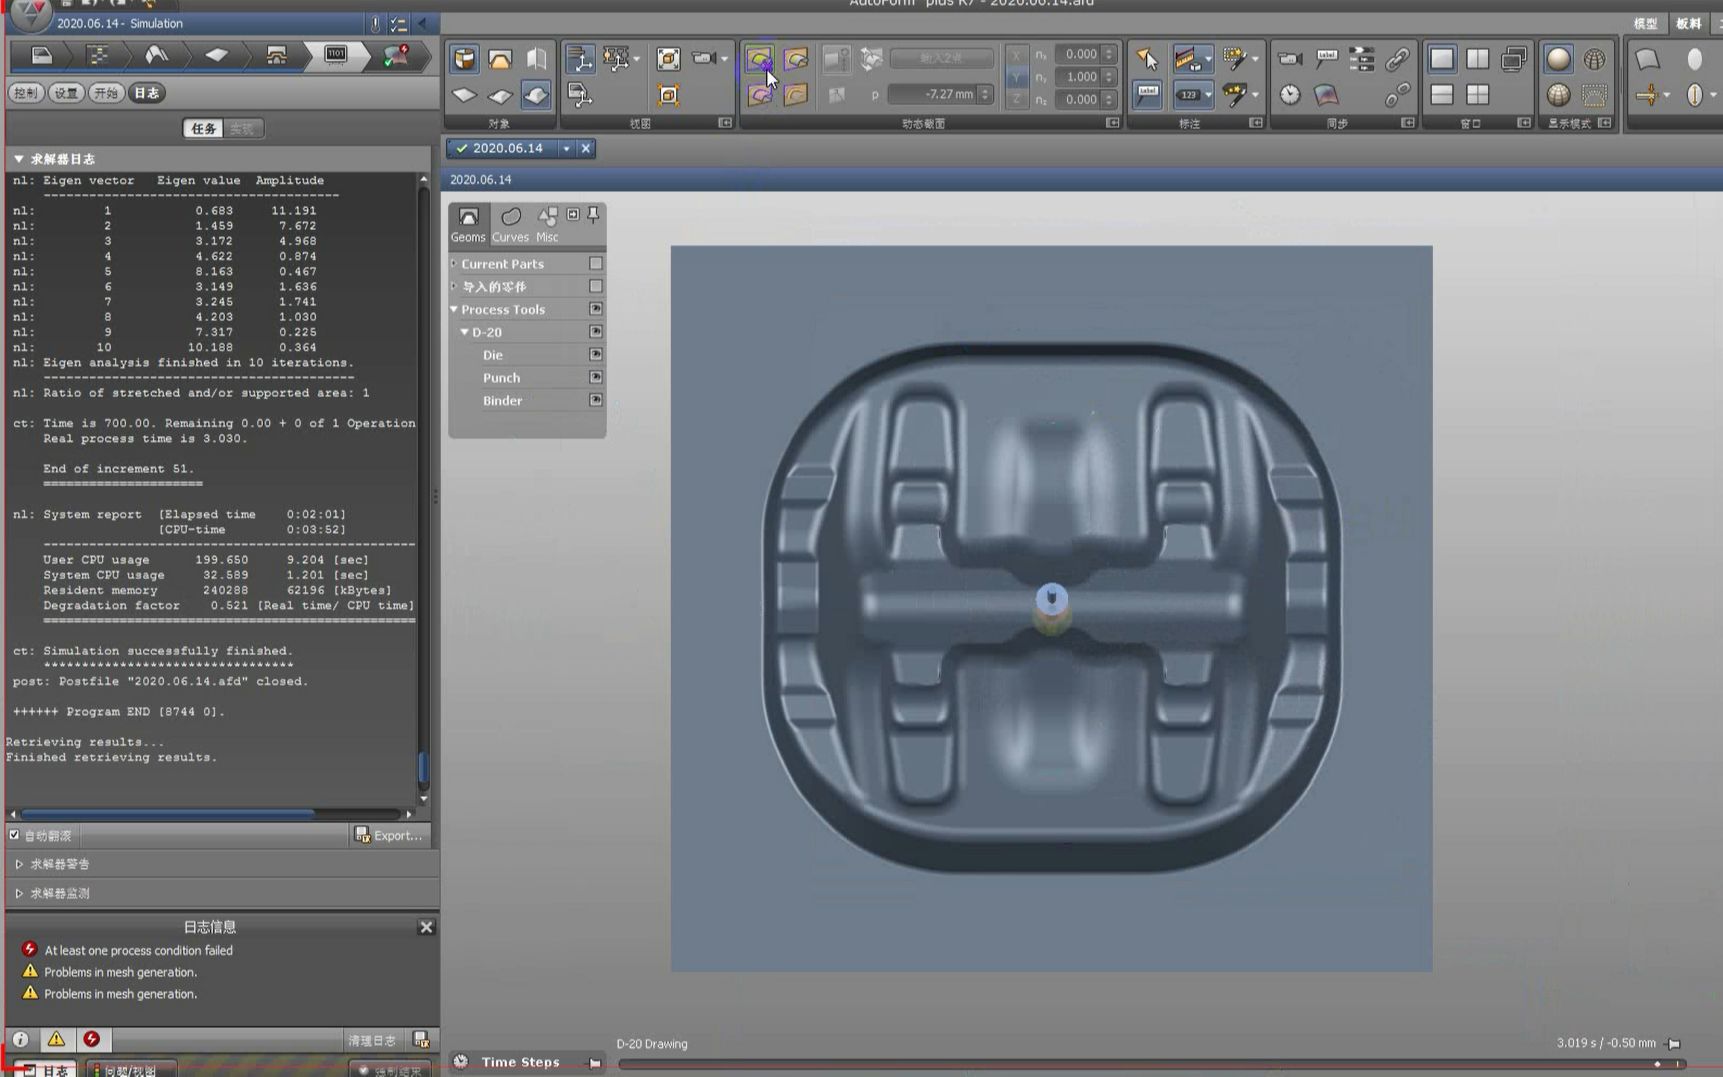Collapse the Process Tools tree node

454,310
